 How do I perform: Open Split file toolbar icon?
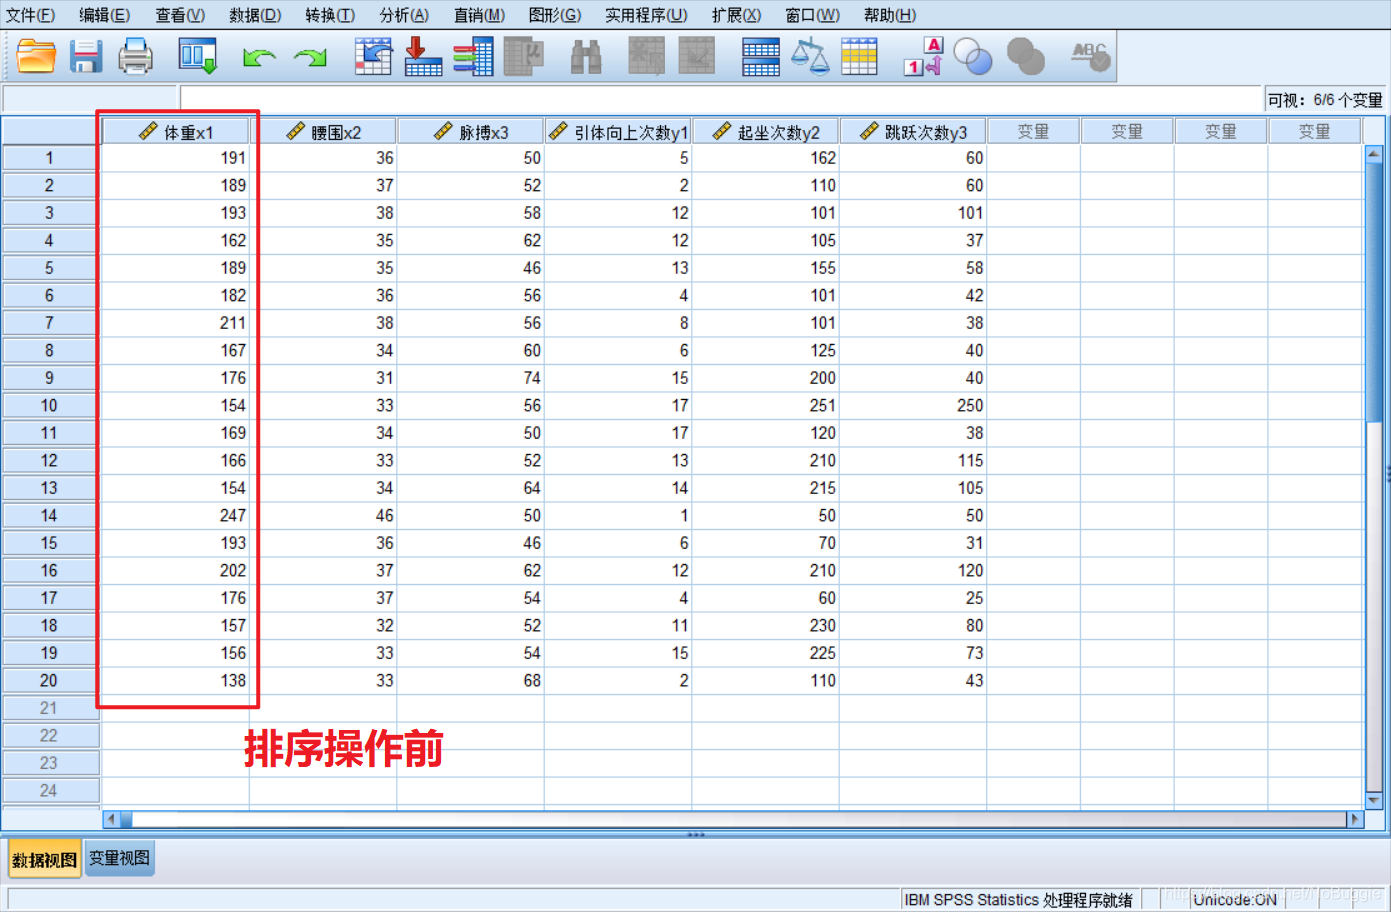[x=761, y=57]
